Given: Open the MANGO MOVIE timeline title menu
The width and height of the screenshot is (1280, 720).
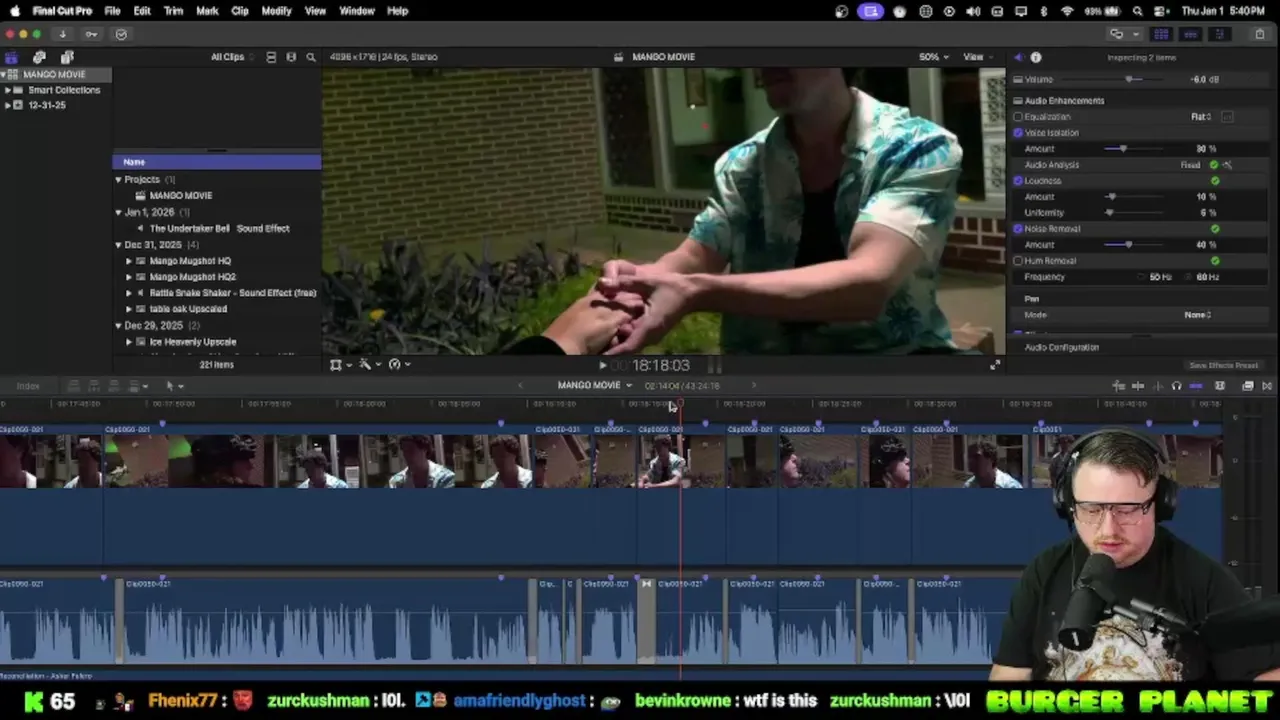Looking at the screenshot, I should tap(595, 386).
